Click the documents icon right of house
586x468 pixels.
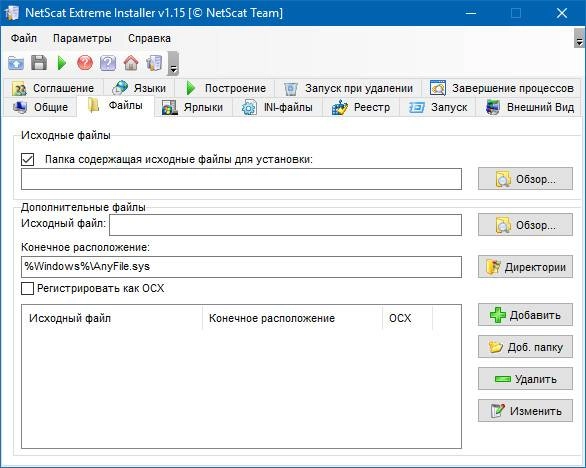tap(154, 63)
